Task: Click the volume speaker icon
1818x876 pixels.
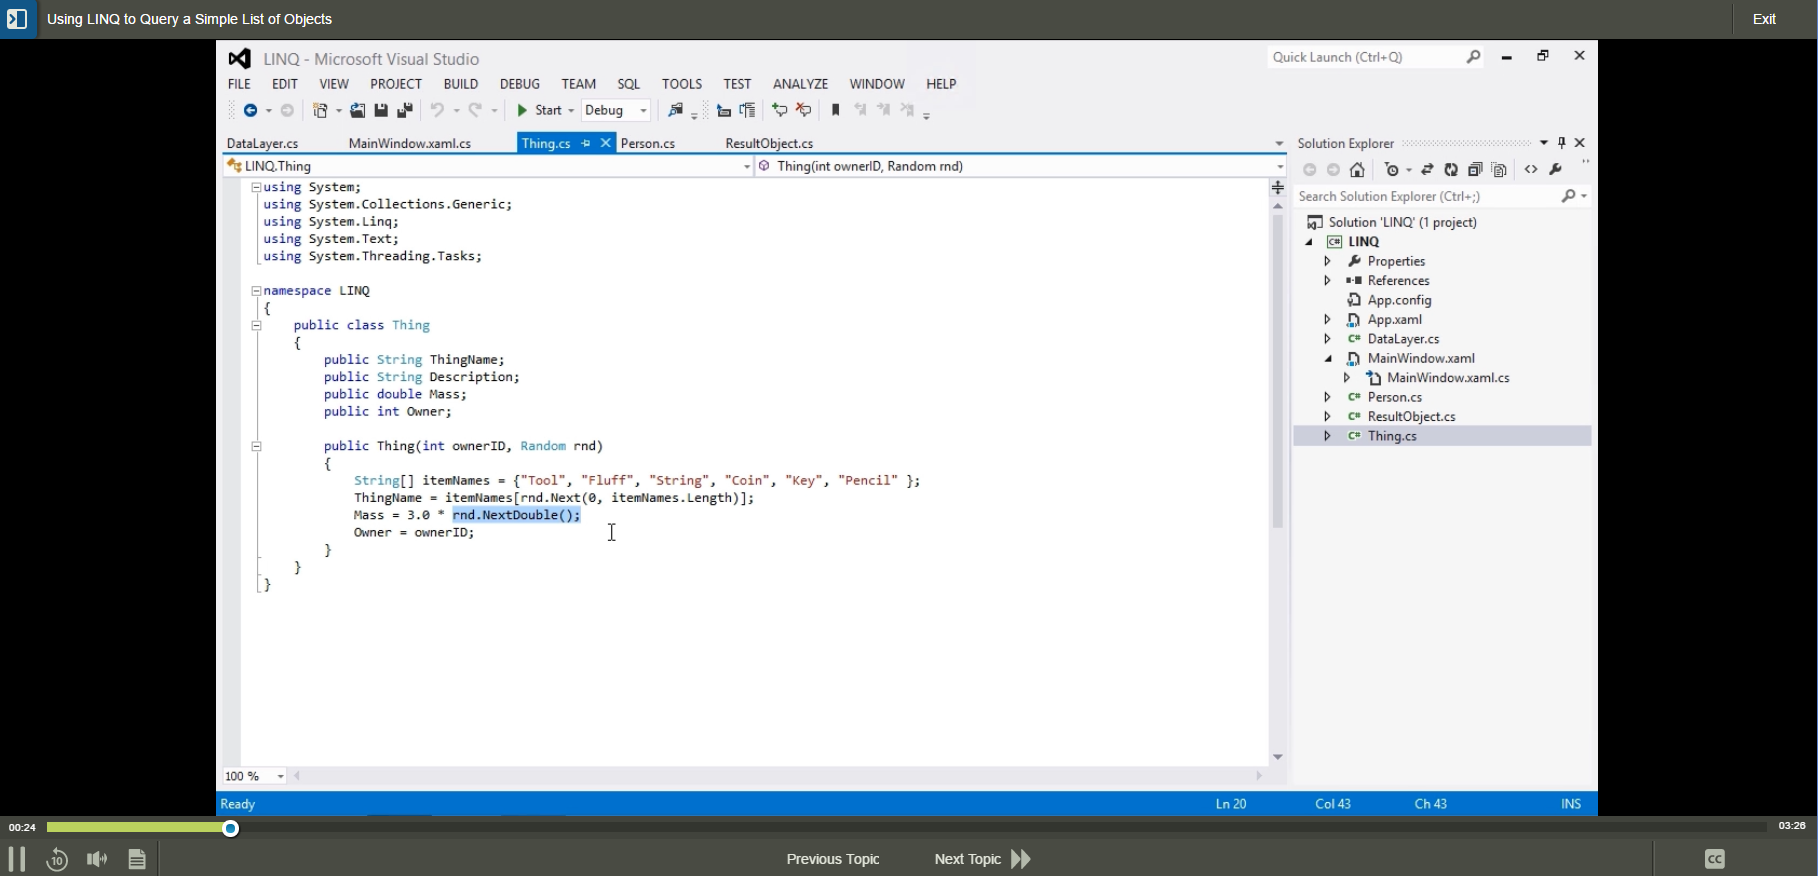Action: 97,859
